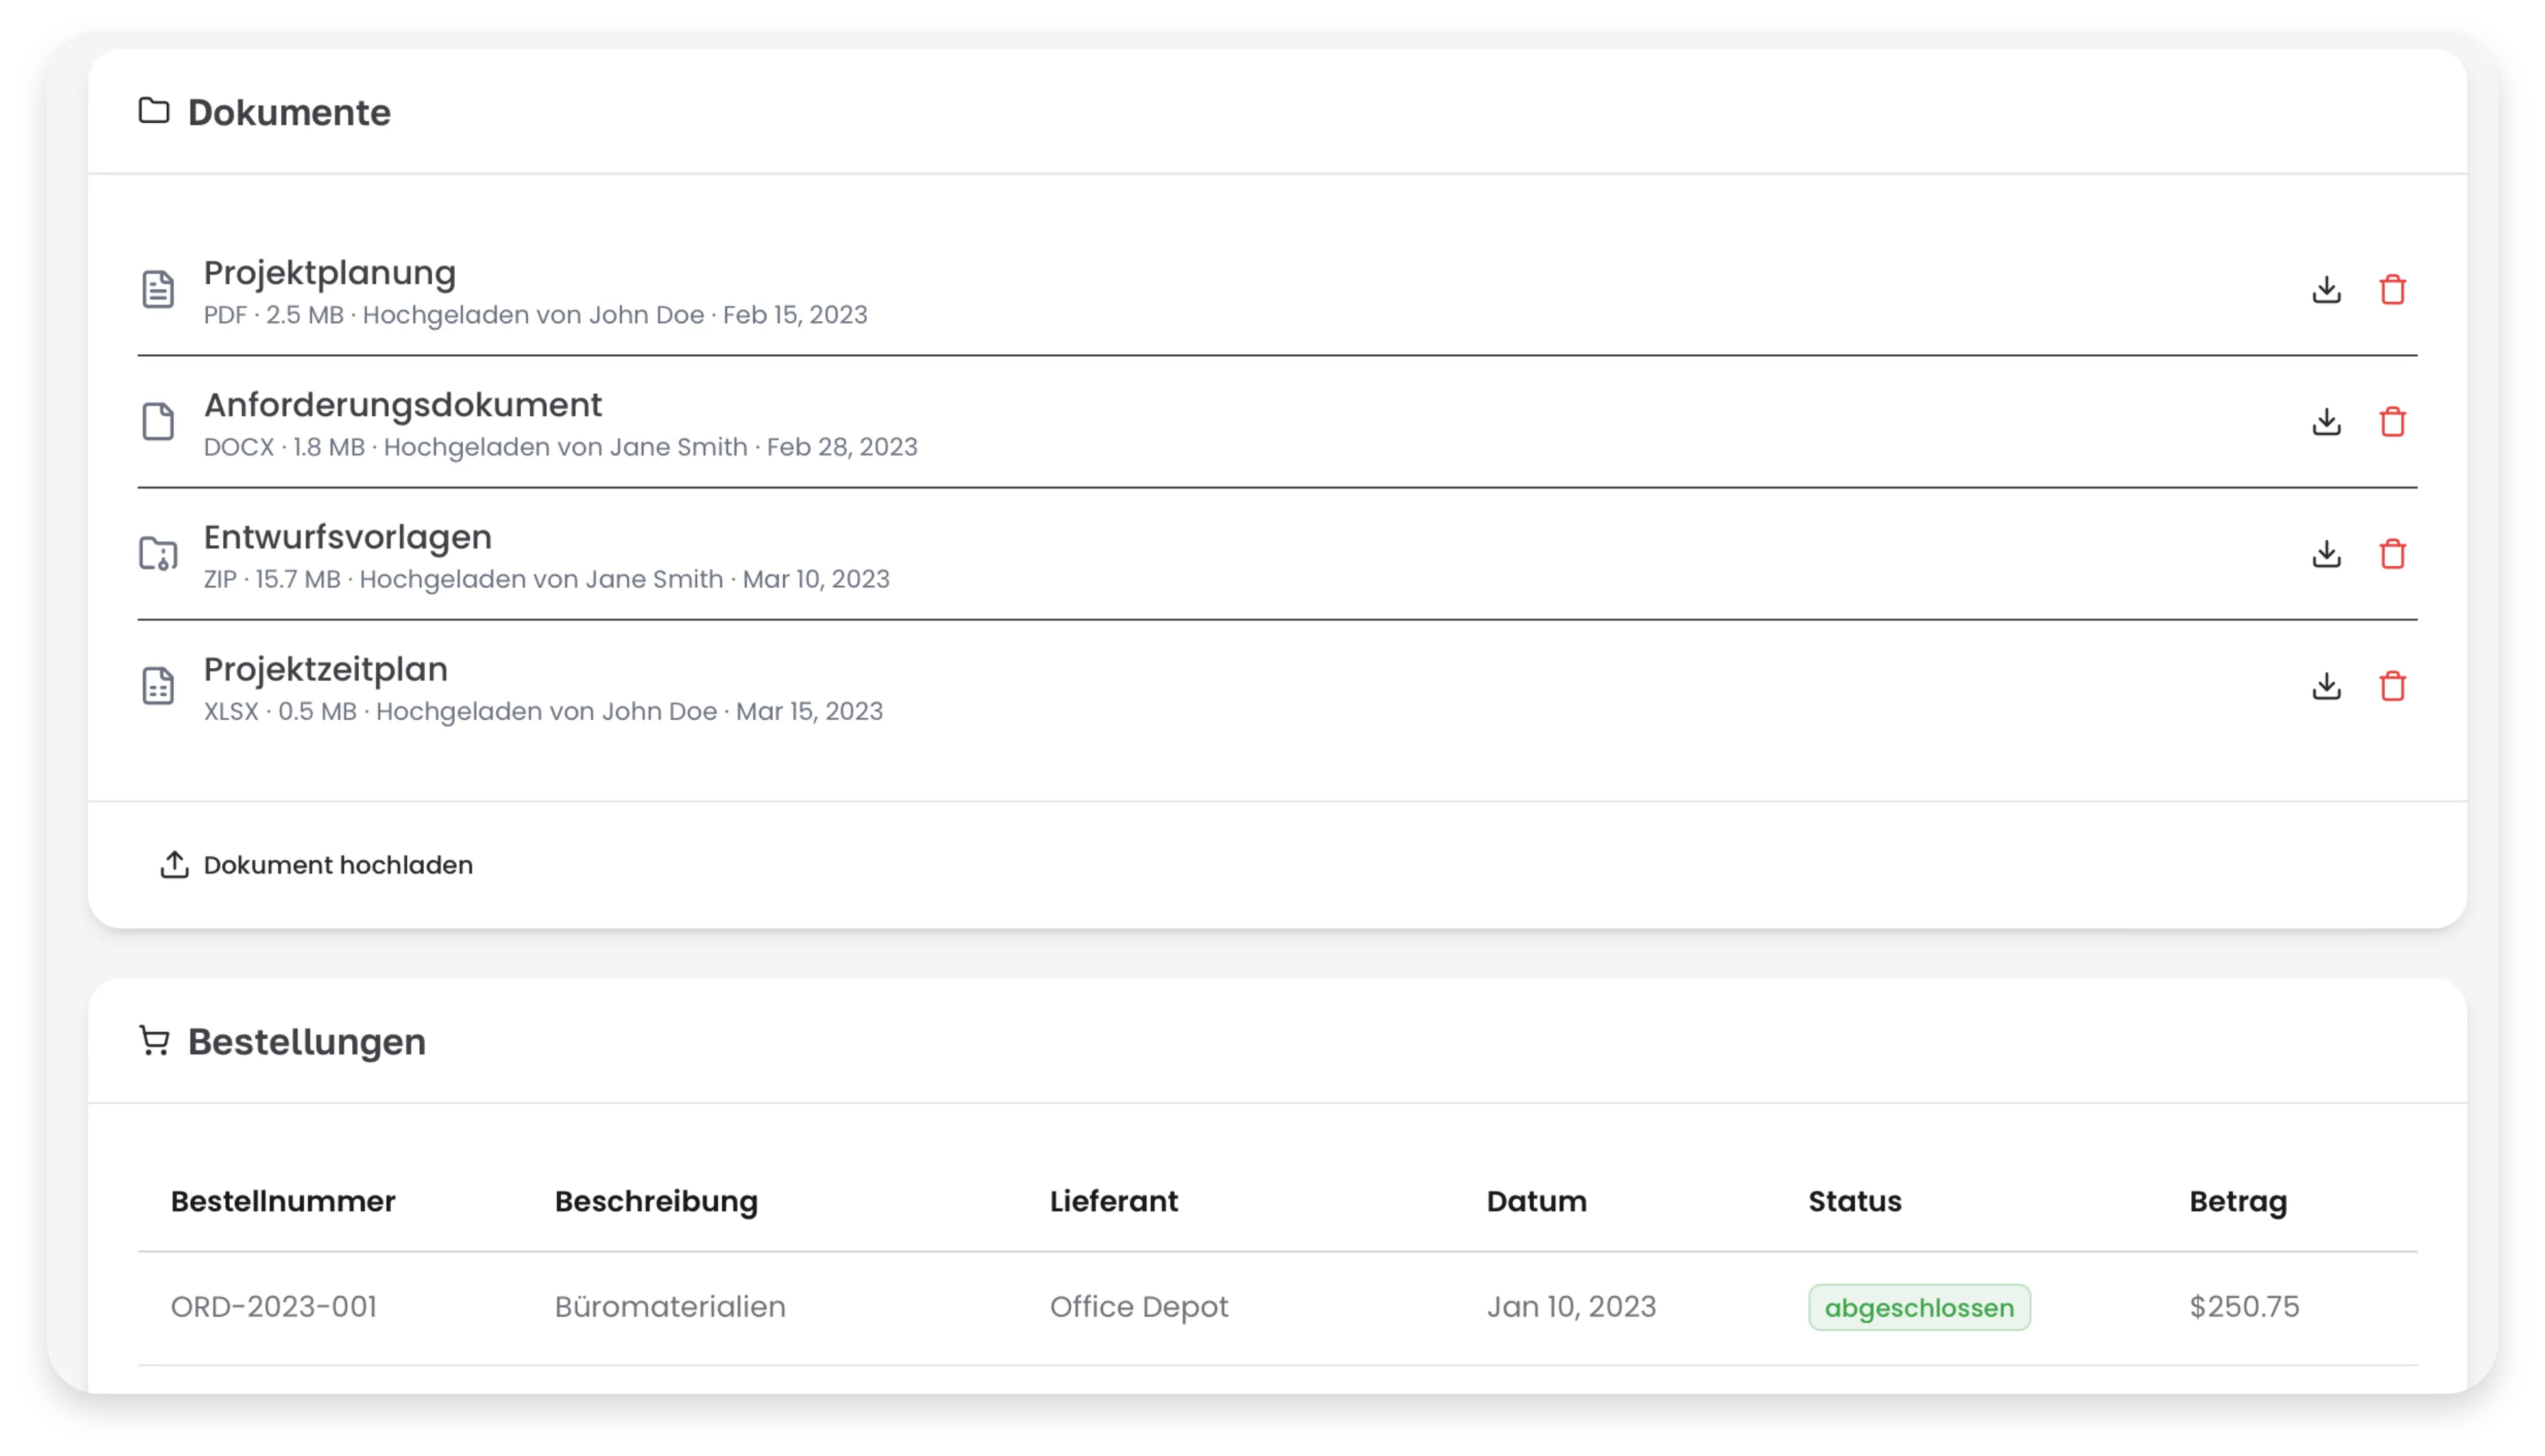Viewport: 2545px width, 1456px height.
Task: Delete the Projektplanung document
Action: 2392,290
